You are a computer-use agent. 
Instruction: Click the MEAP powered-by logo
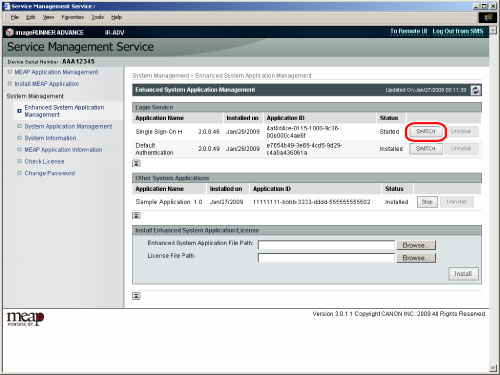tap(25, 319)
